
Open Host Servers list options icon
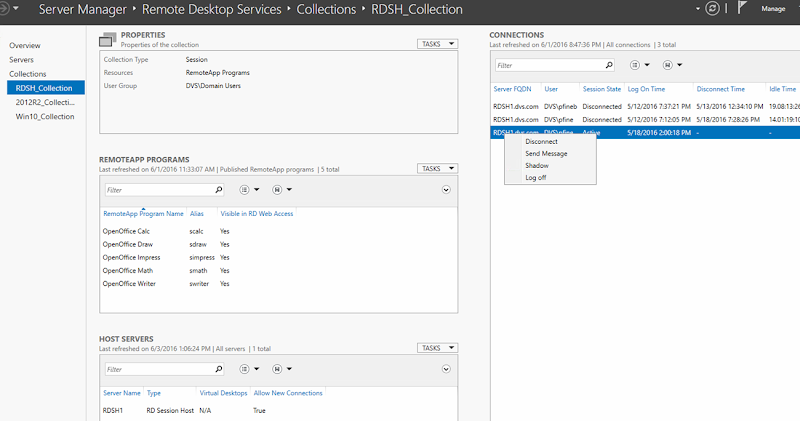click(245, 369)
